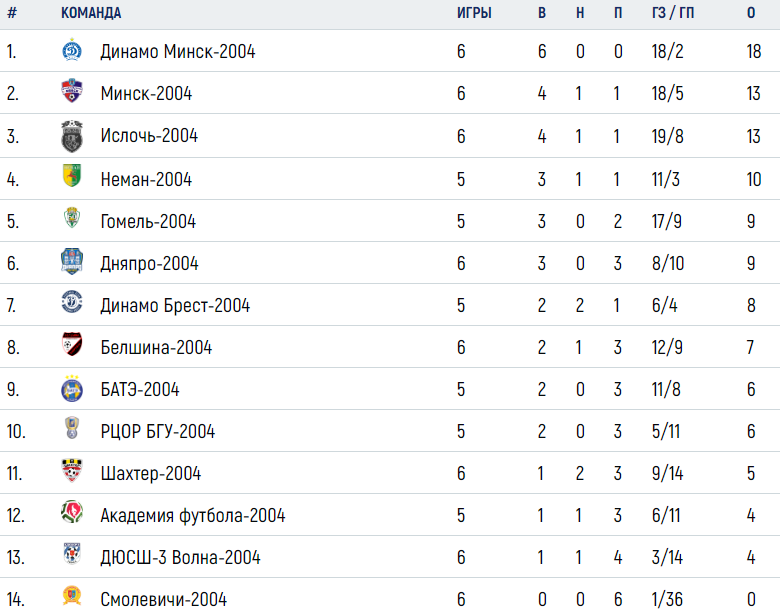This screenshot has height=616, width=780.
Task: Open the РЦОР БГУ-2004 team link
Action: (158, 431)
